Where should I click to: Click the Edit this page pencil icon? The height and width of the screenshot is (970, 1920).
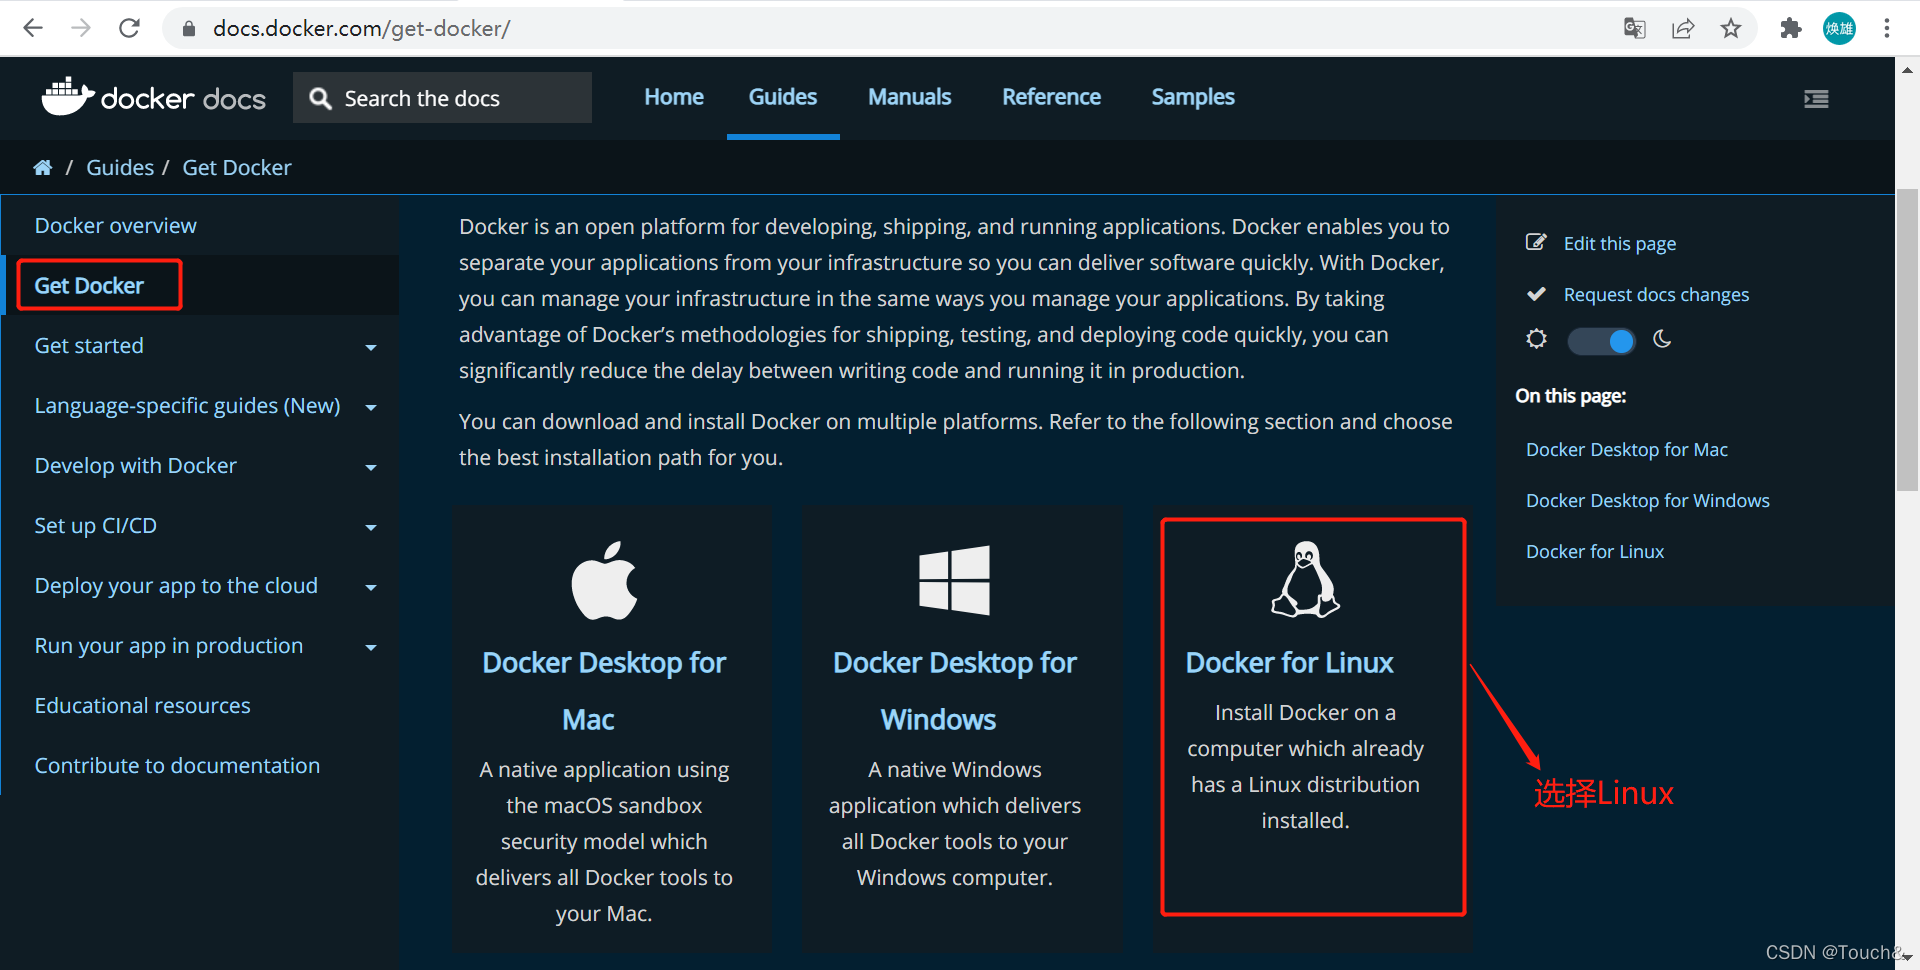[1536, 242]
